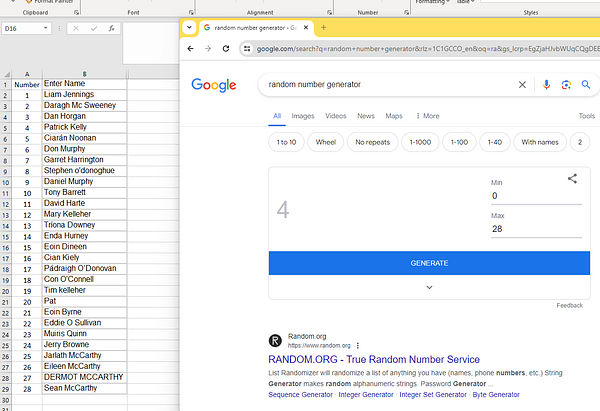Select Excel row 16 header

coord(6,248)
